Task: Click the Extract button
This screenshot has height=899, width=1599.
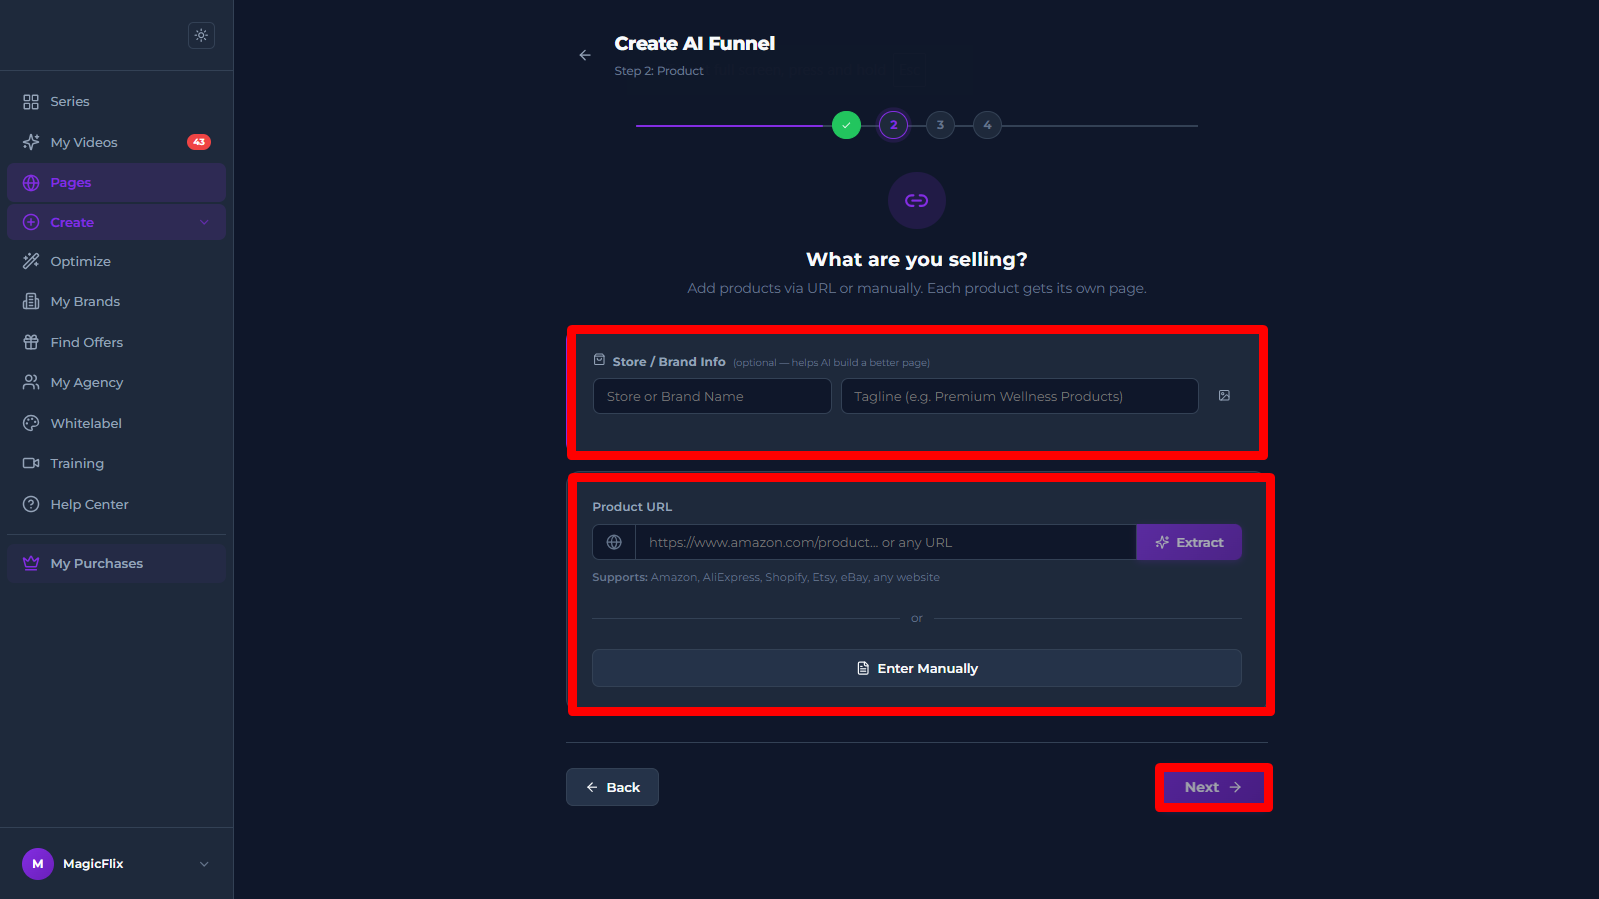Action: [x=1189, y=542]
